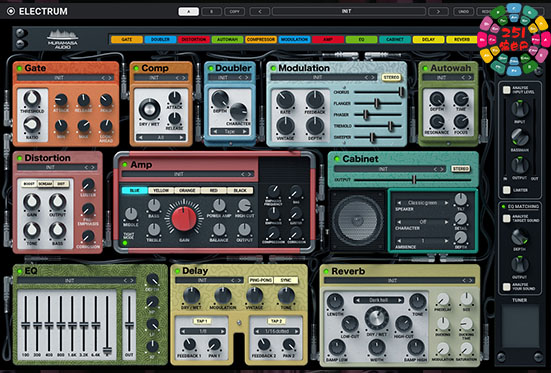
Task: Open the Doubler Tape mode selector
Action: tap(229, 131)
